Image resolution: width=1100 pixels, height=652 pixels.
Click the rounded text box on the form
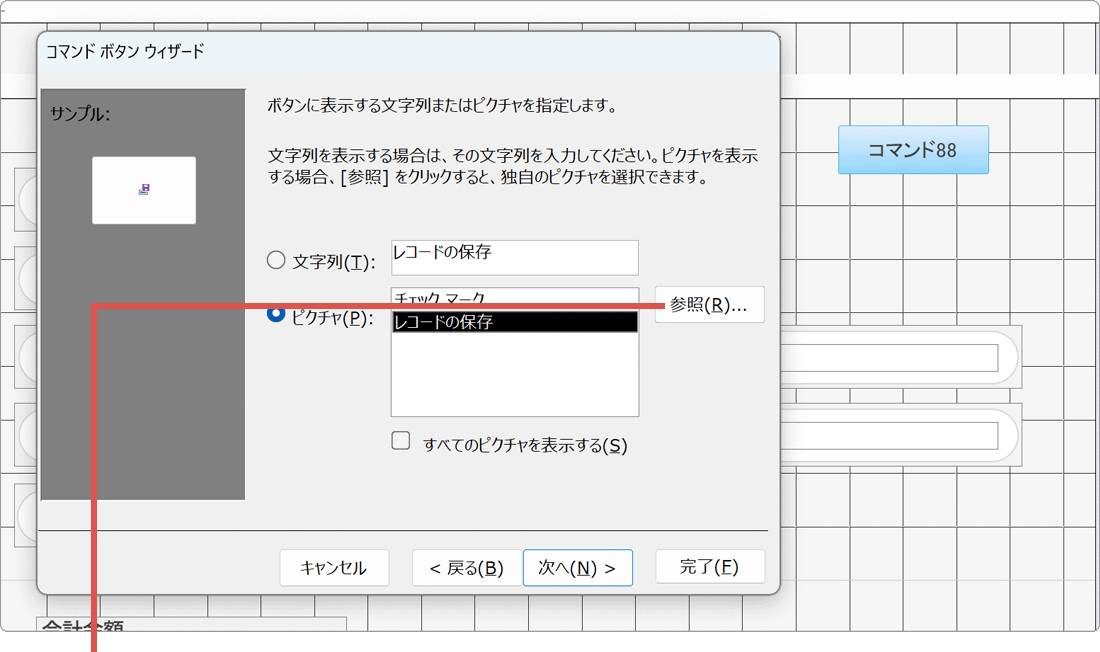click(x=900, y=357)
